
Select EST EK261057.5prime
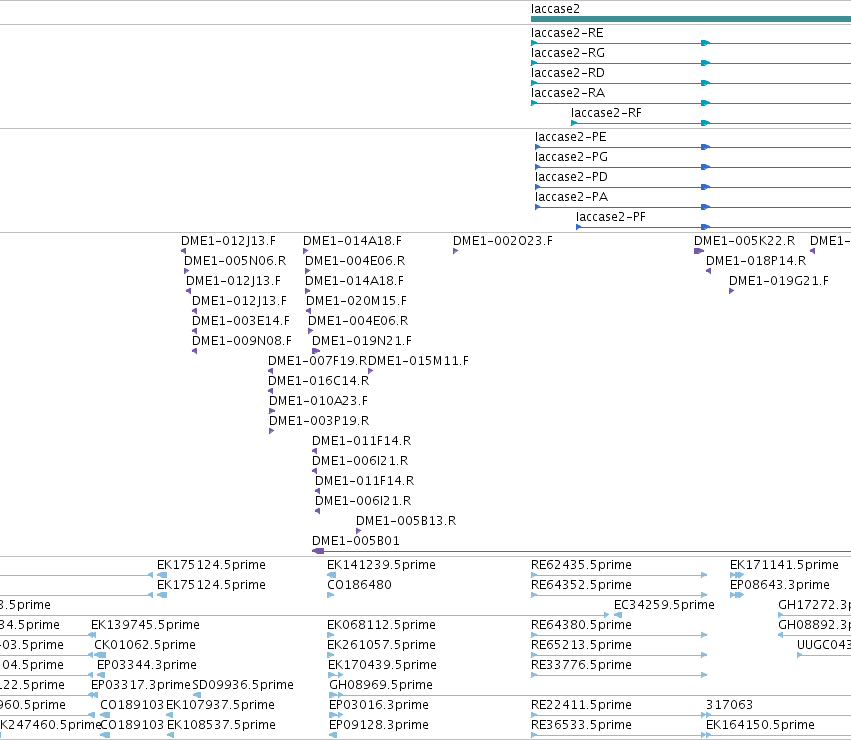[x=331, y=655]
